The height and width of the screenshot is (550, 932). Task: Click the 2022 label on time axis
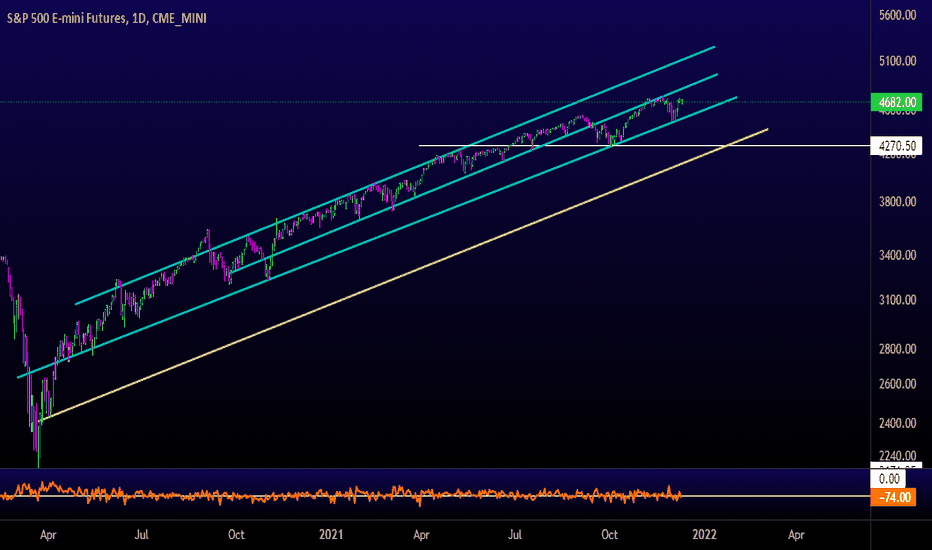coord(704,535)
